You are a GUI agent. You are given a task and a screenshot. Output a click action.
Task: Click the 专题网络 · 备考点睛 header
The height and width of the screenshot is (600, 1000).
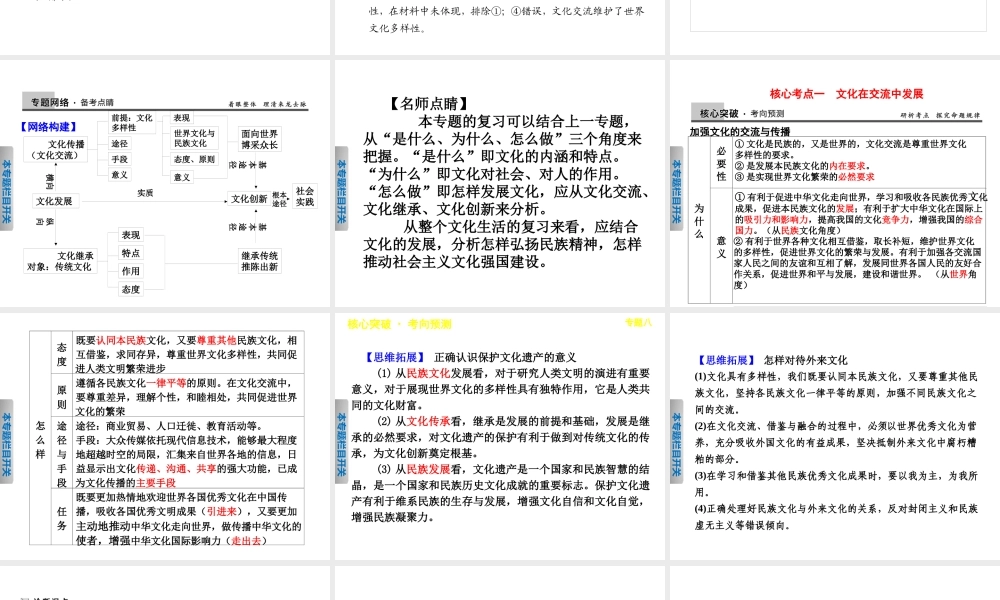71,102
